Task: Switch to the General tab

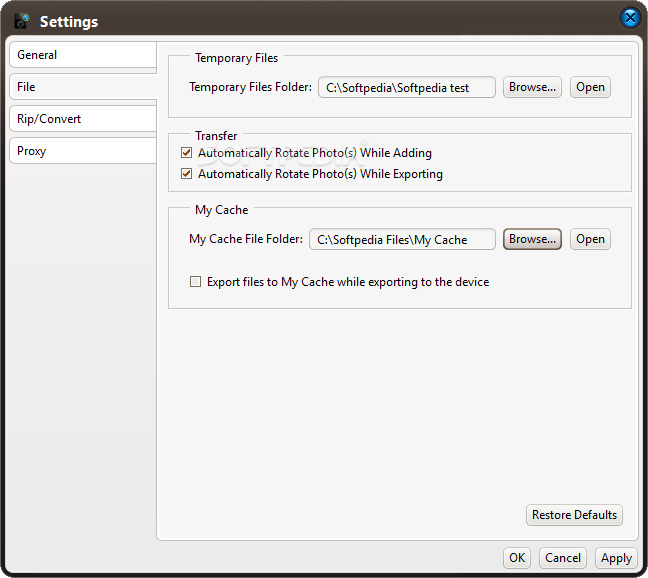Action: (x=83, y=55)
